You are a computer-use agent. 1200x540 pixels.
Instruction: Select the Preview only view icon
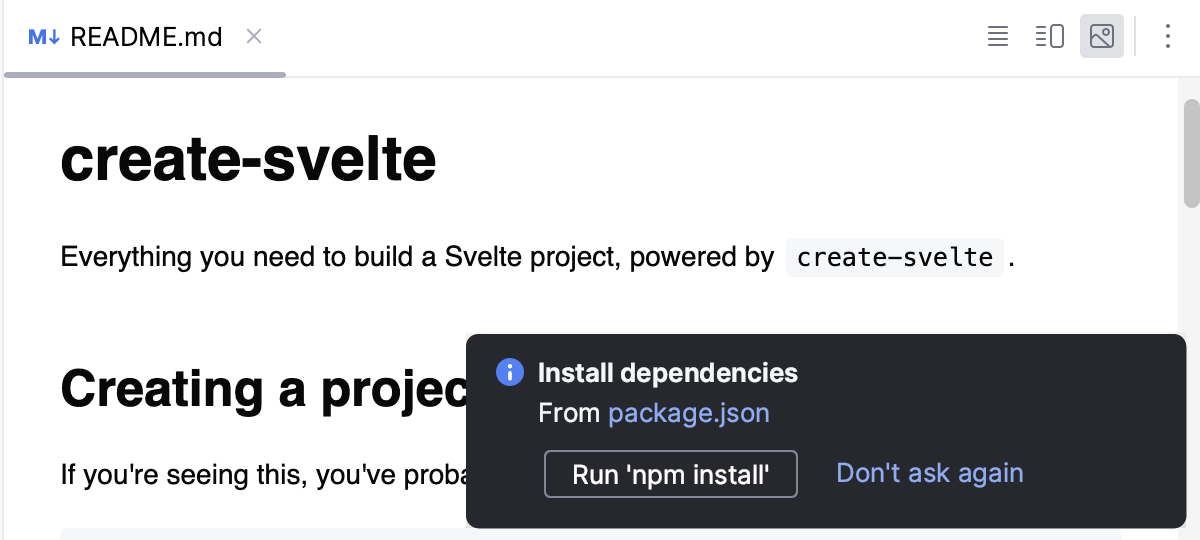pyautogui.click(x=1101, y=37)
